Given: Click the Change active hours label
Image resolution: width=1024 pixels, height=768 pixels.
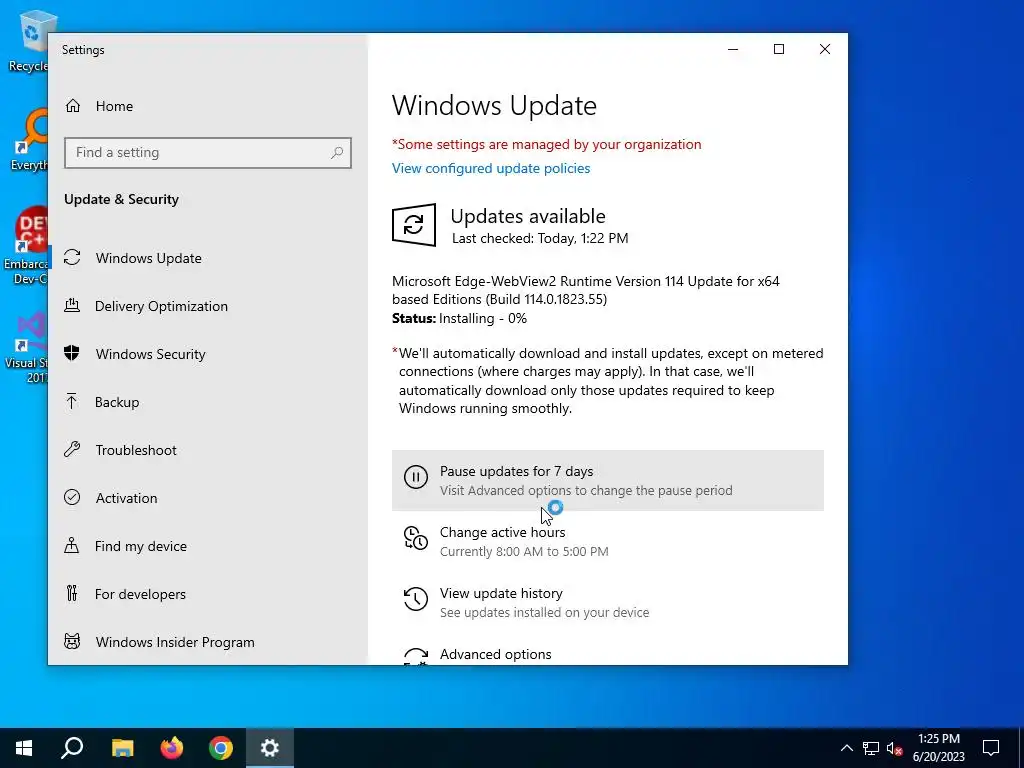Looking at the screenshot, I should [502, 532].
